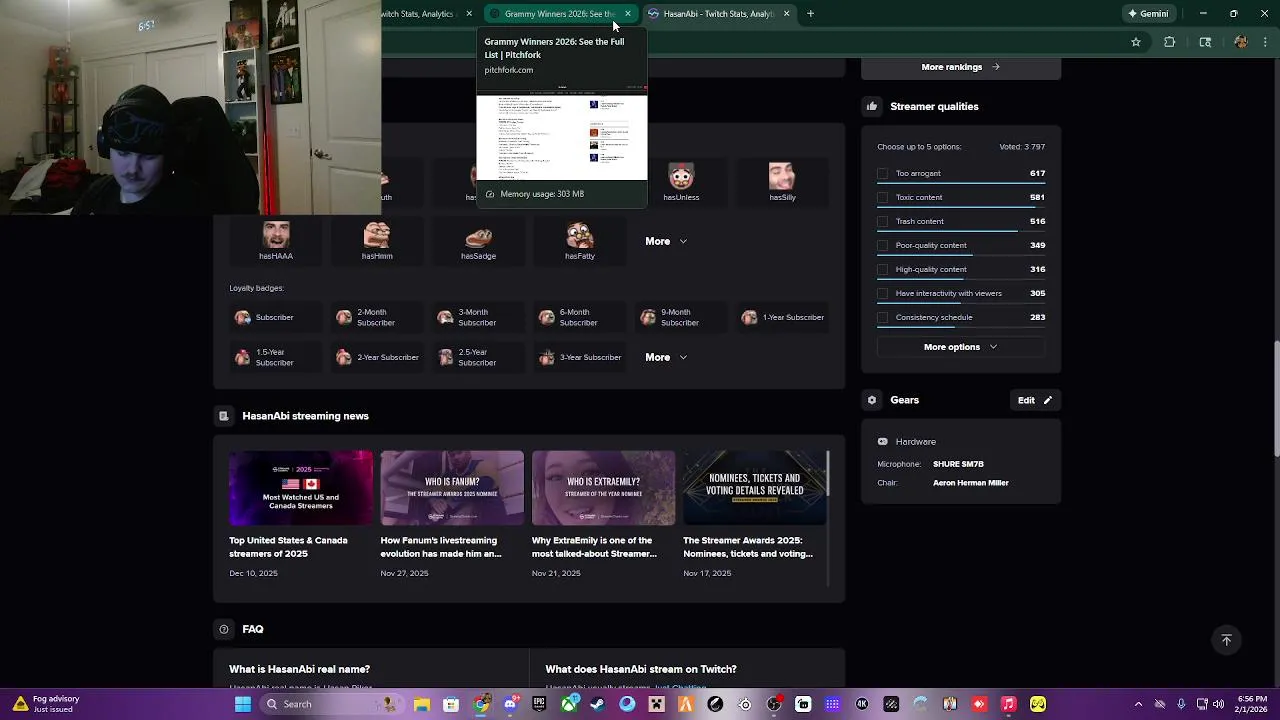
Task: Click the Gears section gear icon
Action: (872, 400)
